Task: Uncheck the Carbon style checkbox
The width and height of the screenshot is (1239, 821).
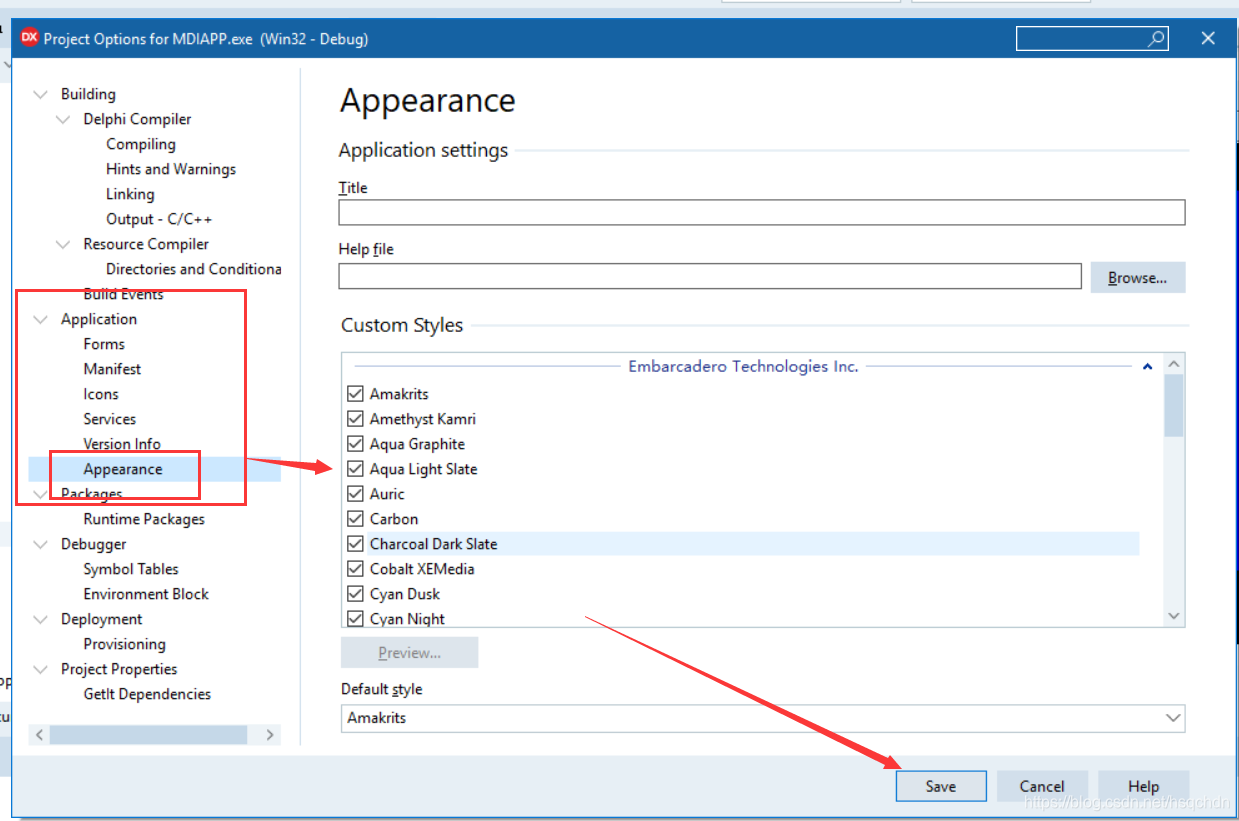Action: (356, 518)
